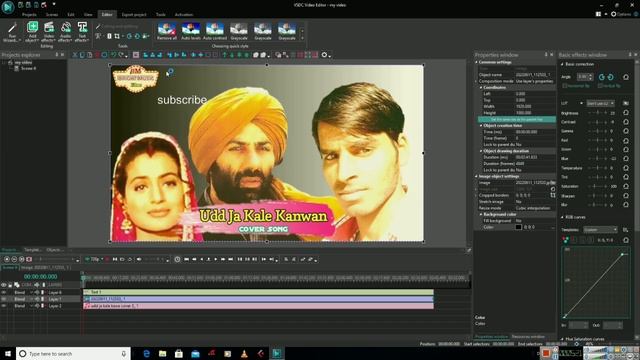Image resolution: width=640 pixels, height=360 pixels.
Task: Collapse the Coordinates section
Action: (481, 87)
